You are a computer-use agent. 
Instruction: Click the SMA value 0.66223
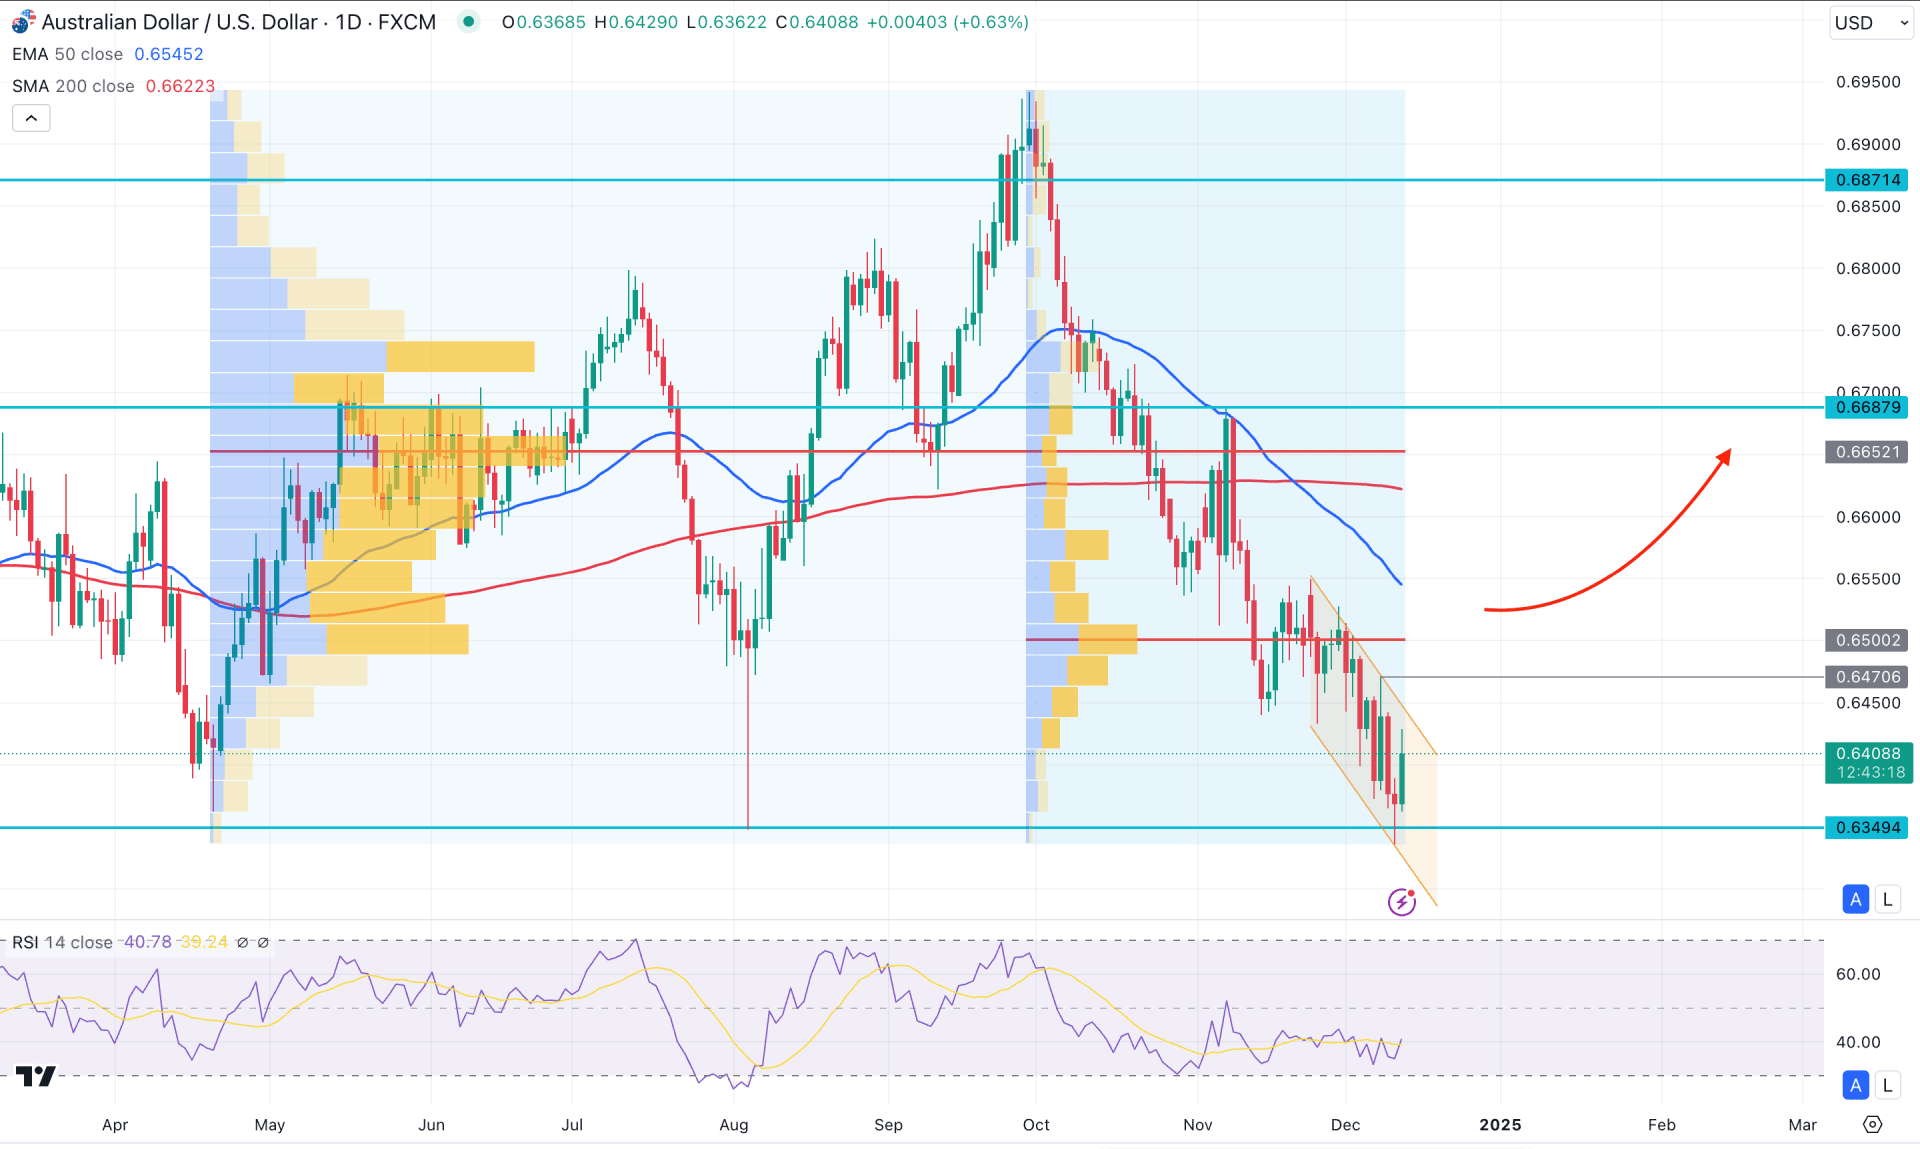pyautogui.click(x=181, y=86)
